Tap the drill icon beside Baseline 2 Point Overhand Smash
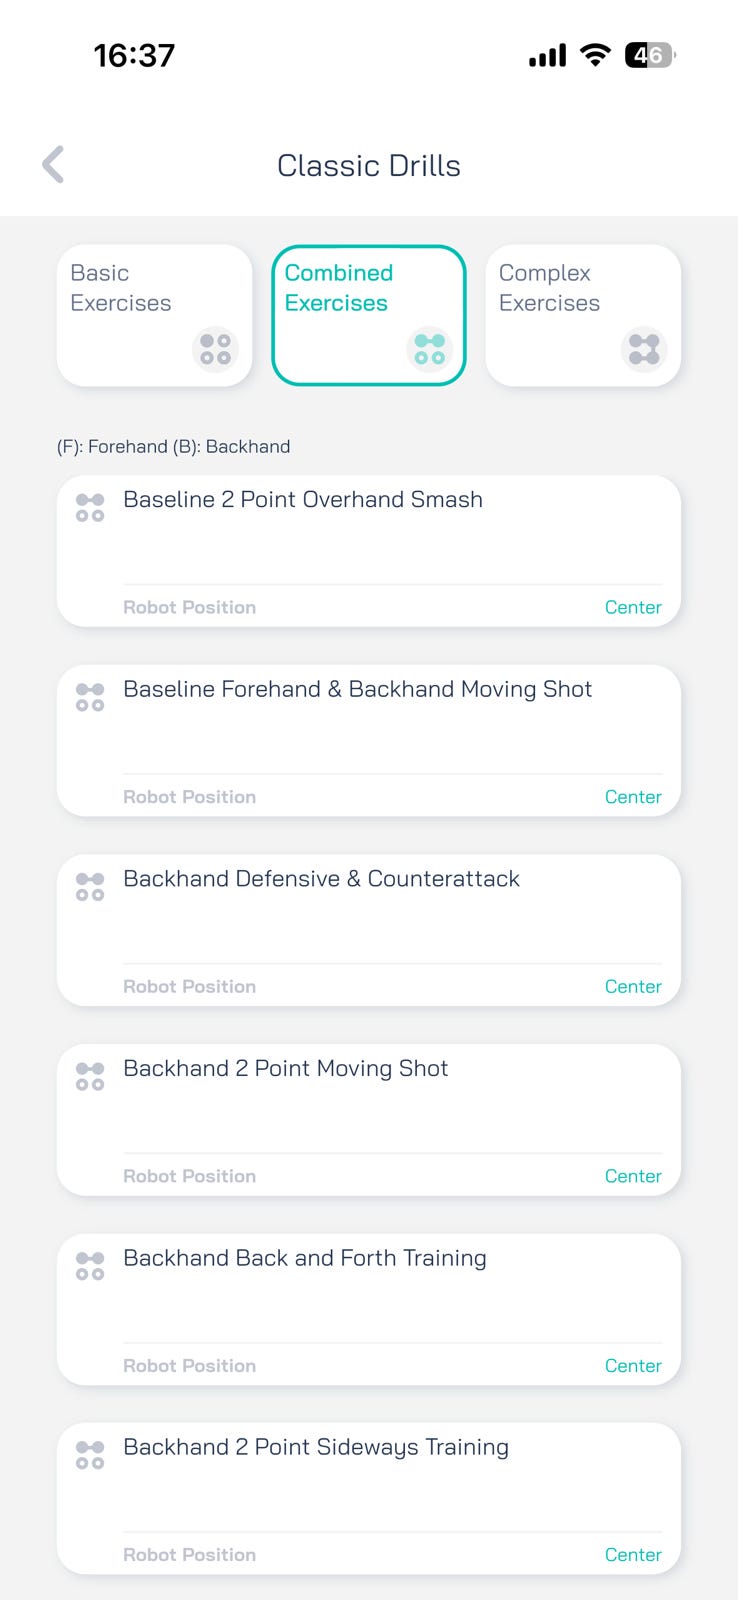 [90, 507]
